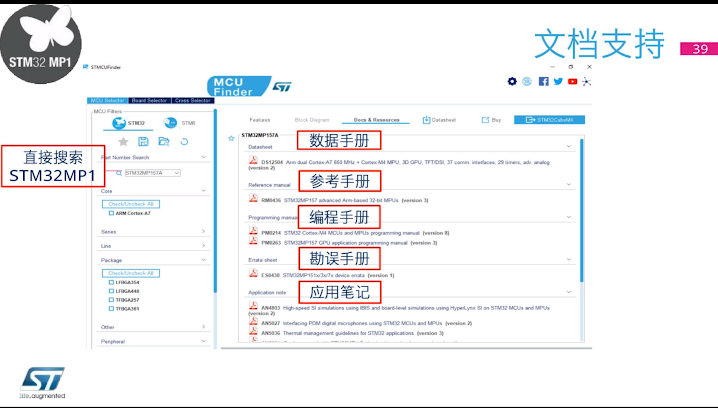Image resolution: width=718 pixels, height=408 pixels.
Task: Open the settings gear icon in MCU Finder
Action: click(x=512, y=82)
